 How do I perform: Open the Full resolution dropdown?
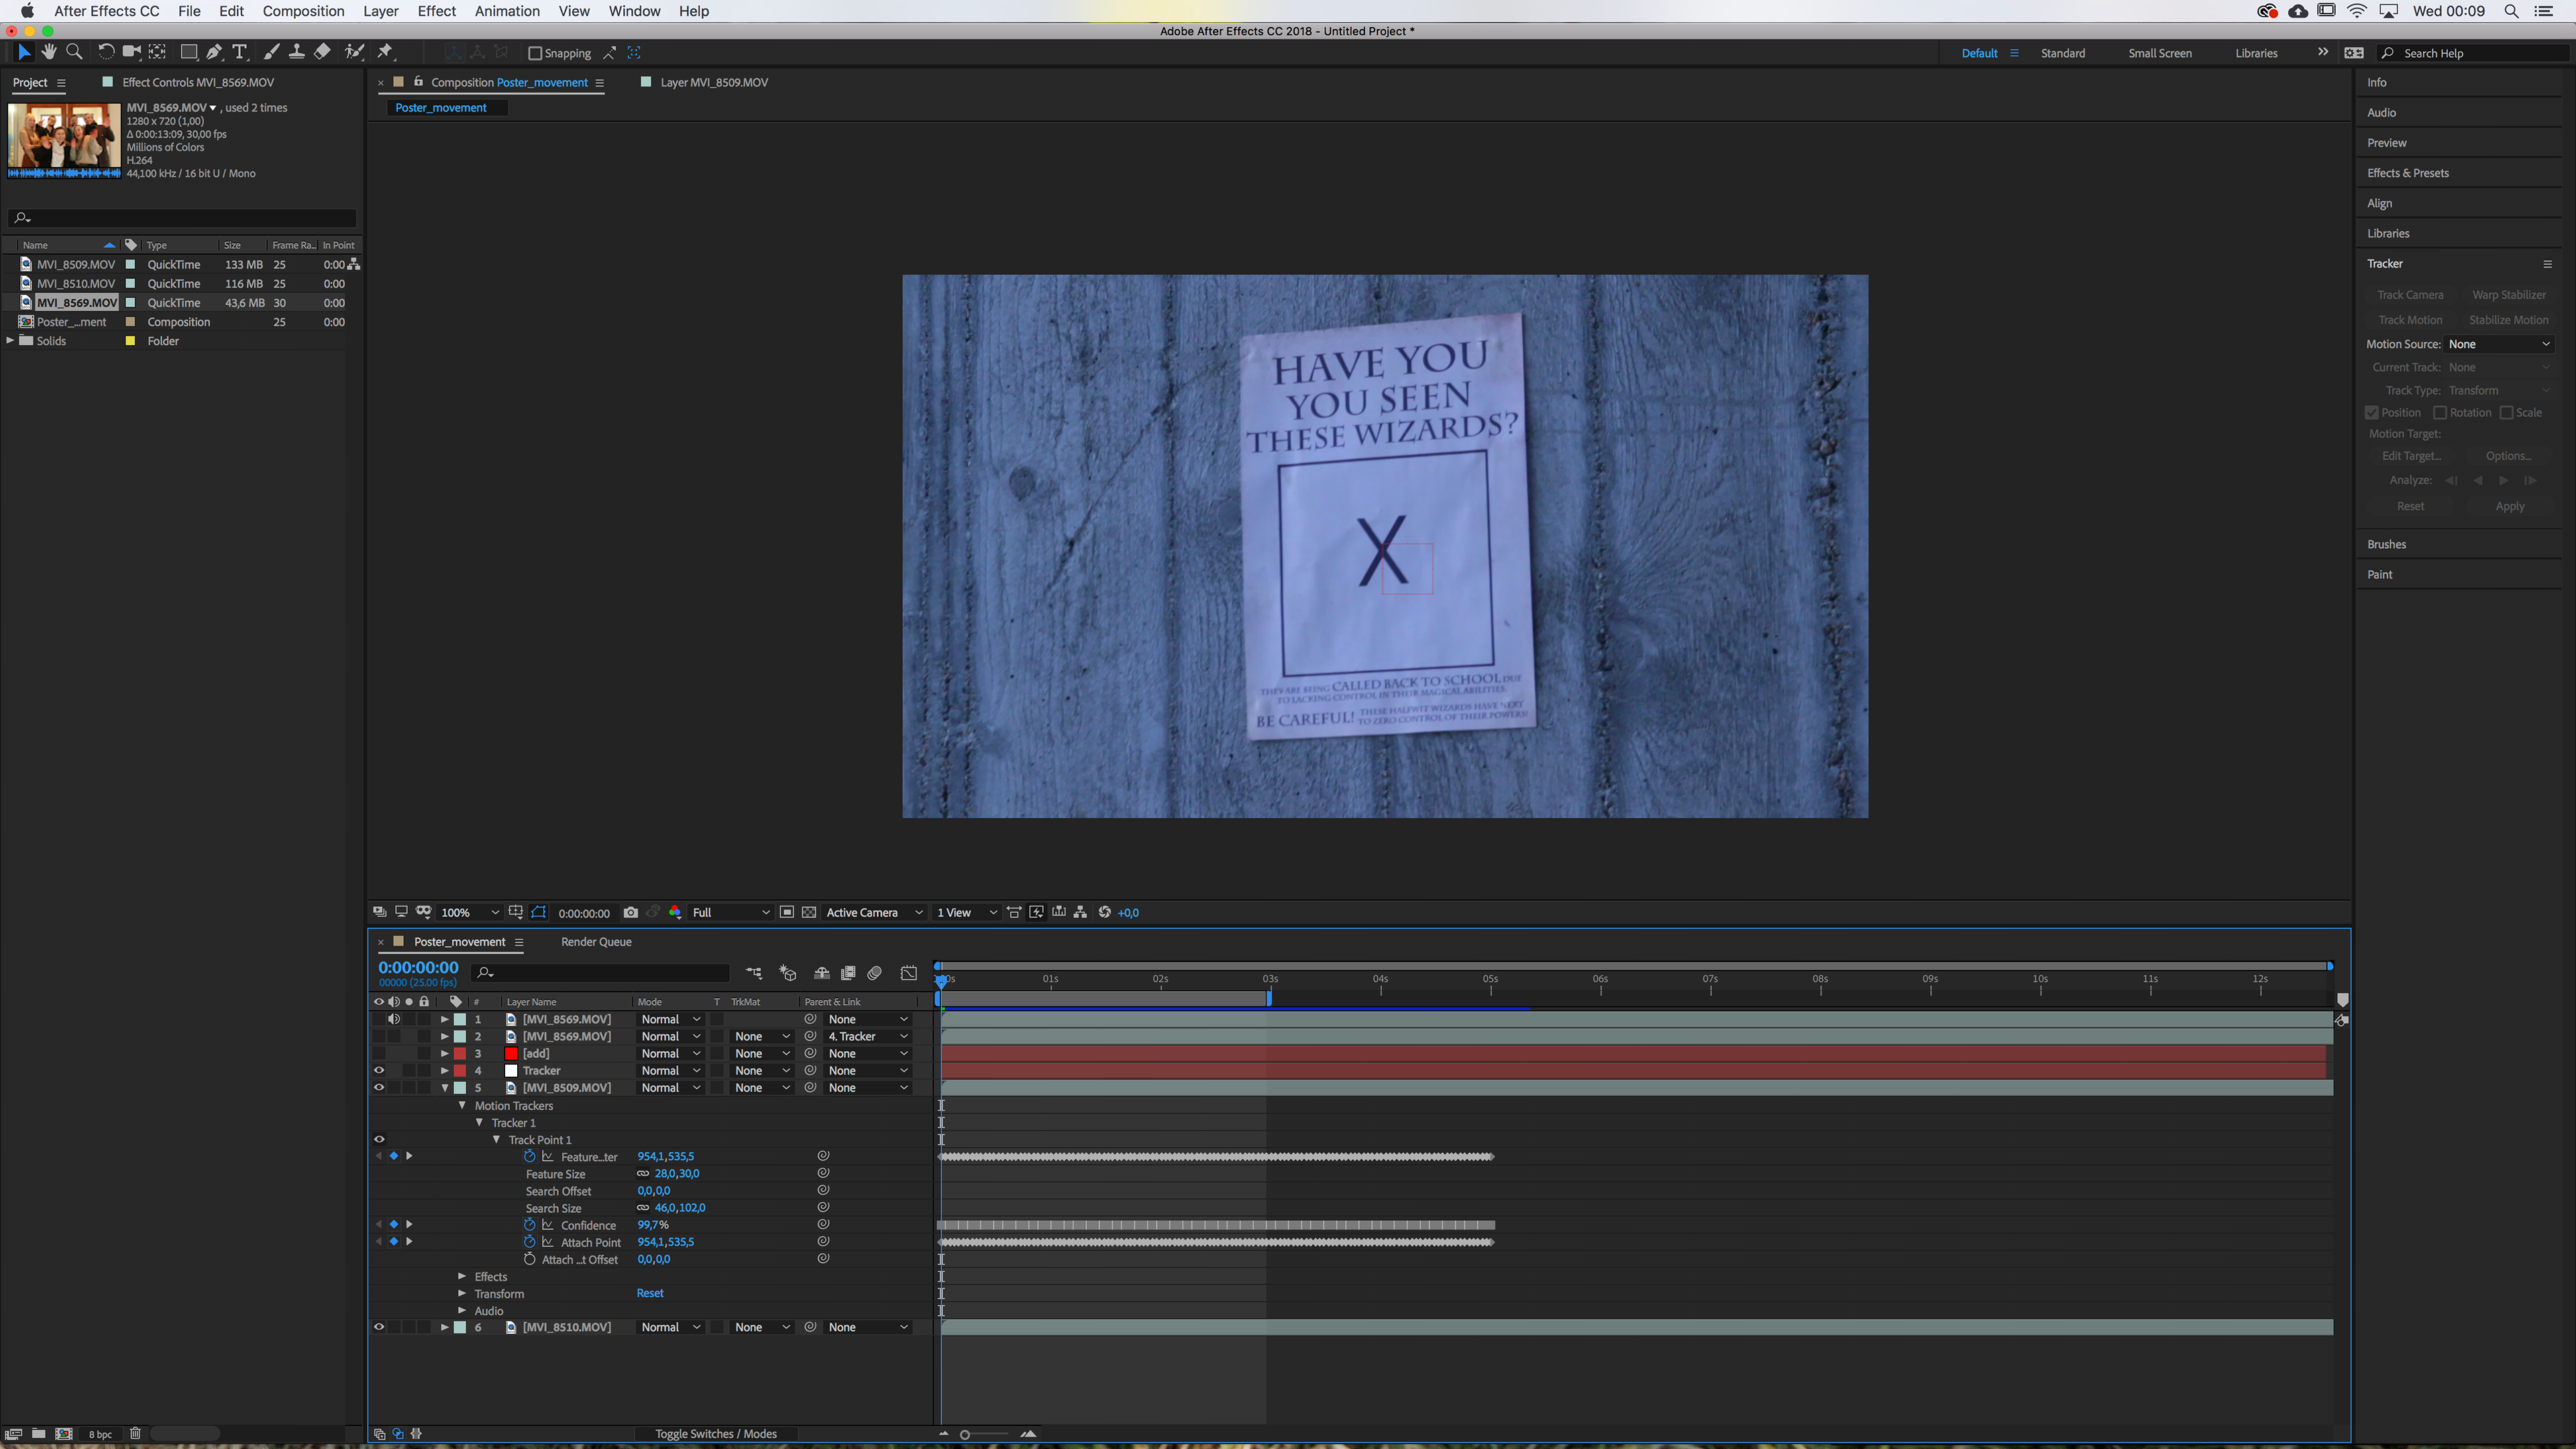point(730,912)
